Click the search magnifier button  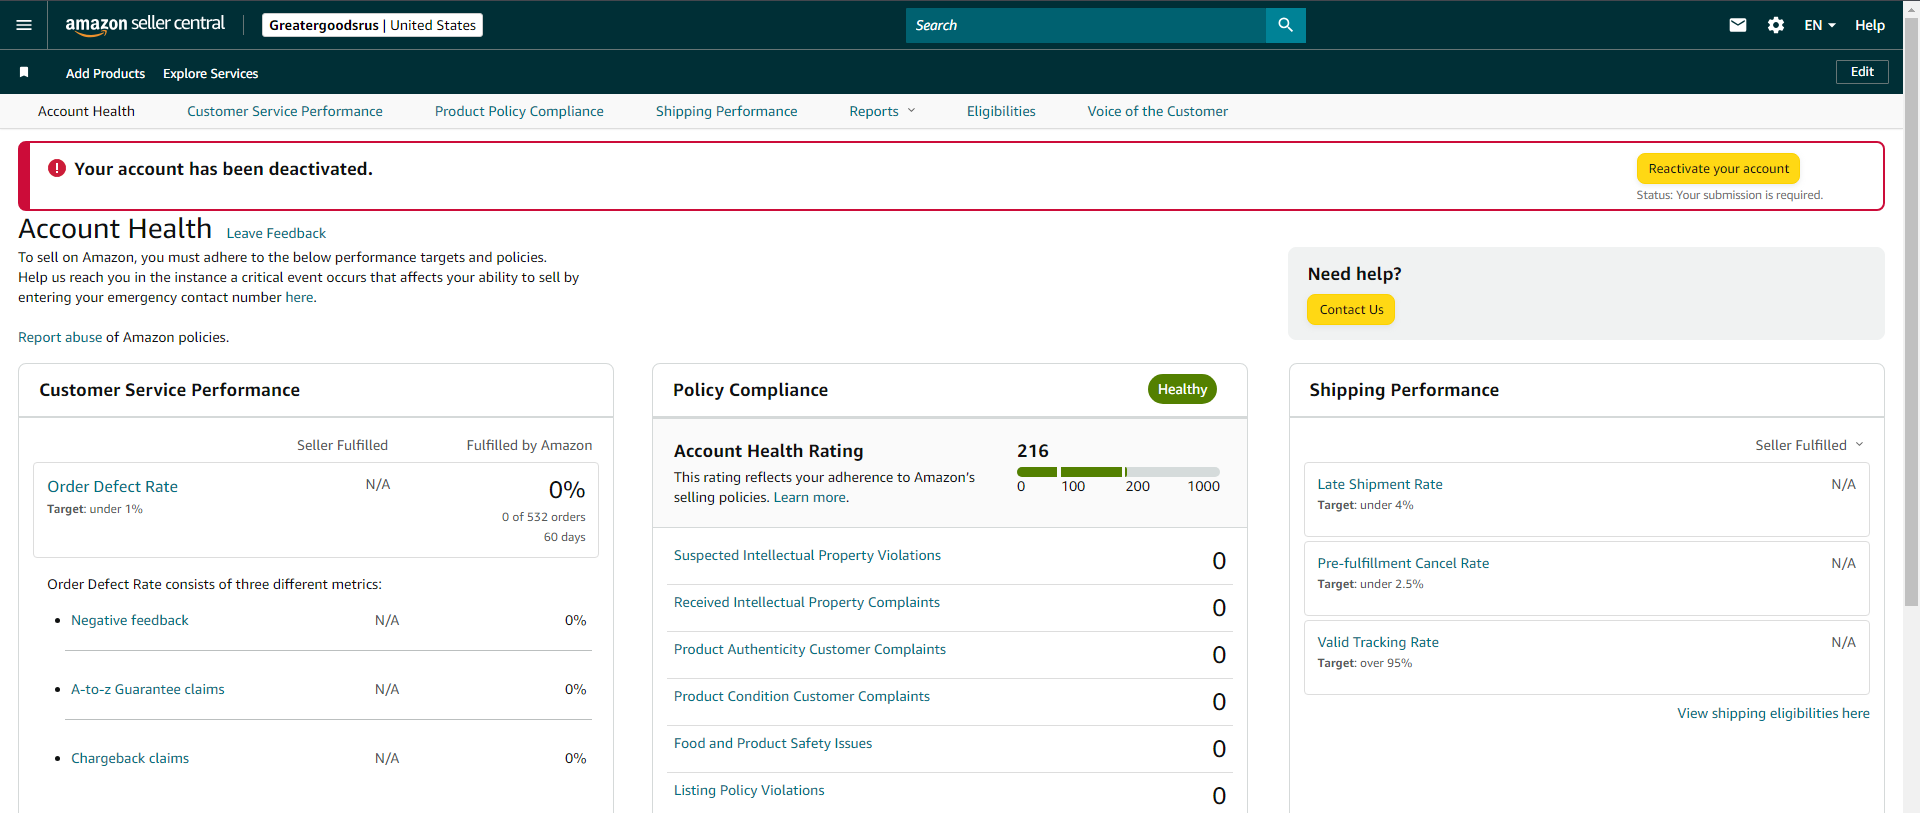[1285, 25]
